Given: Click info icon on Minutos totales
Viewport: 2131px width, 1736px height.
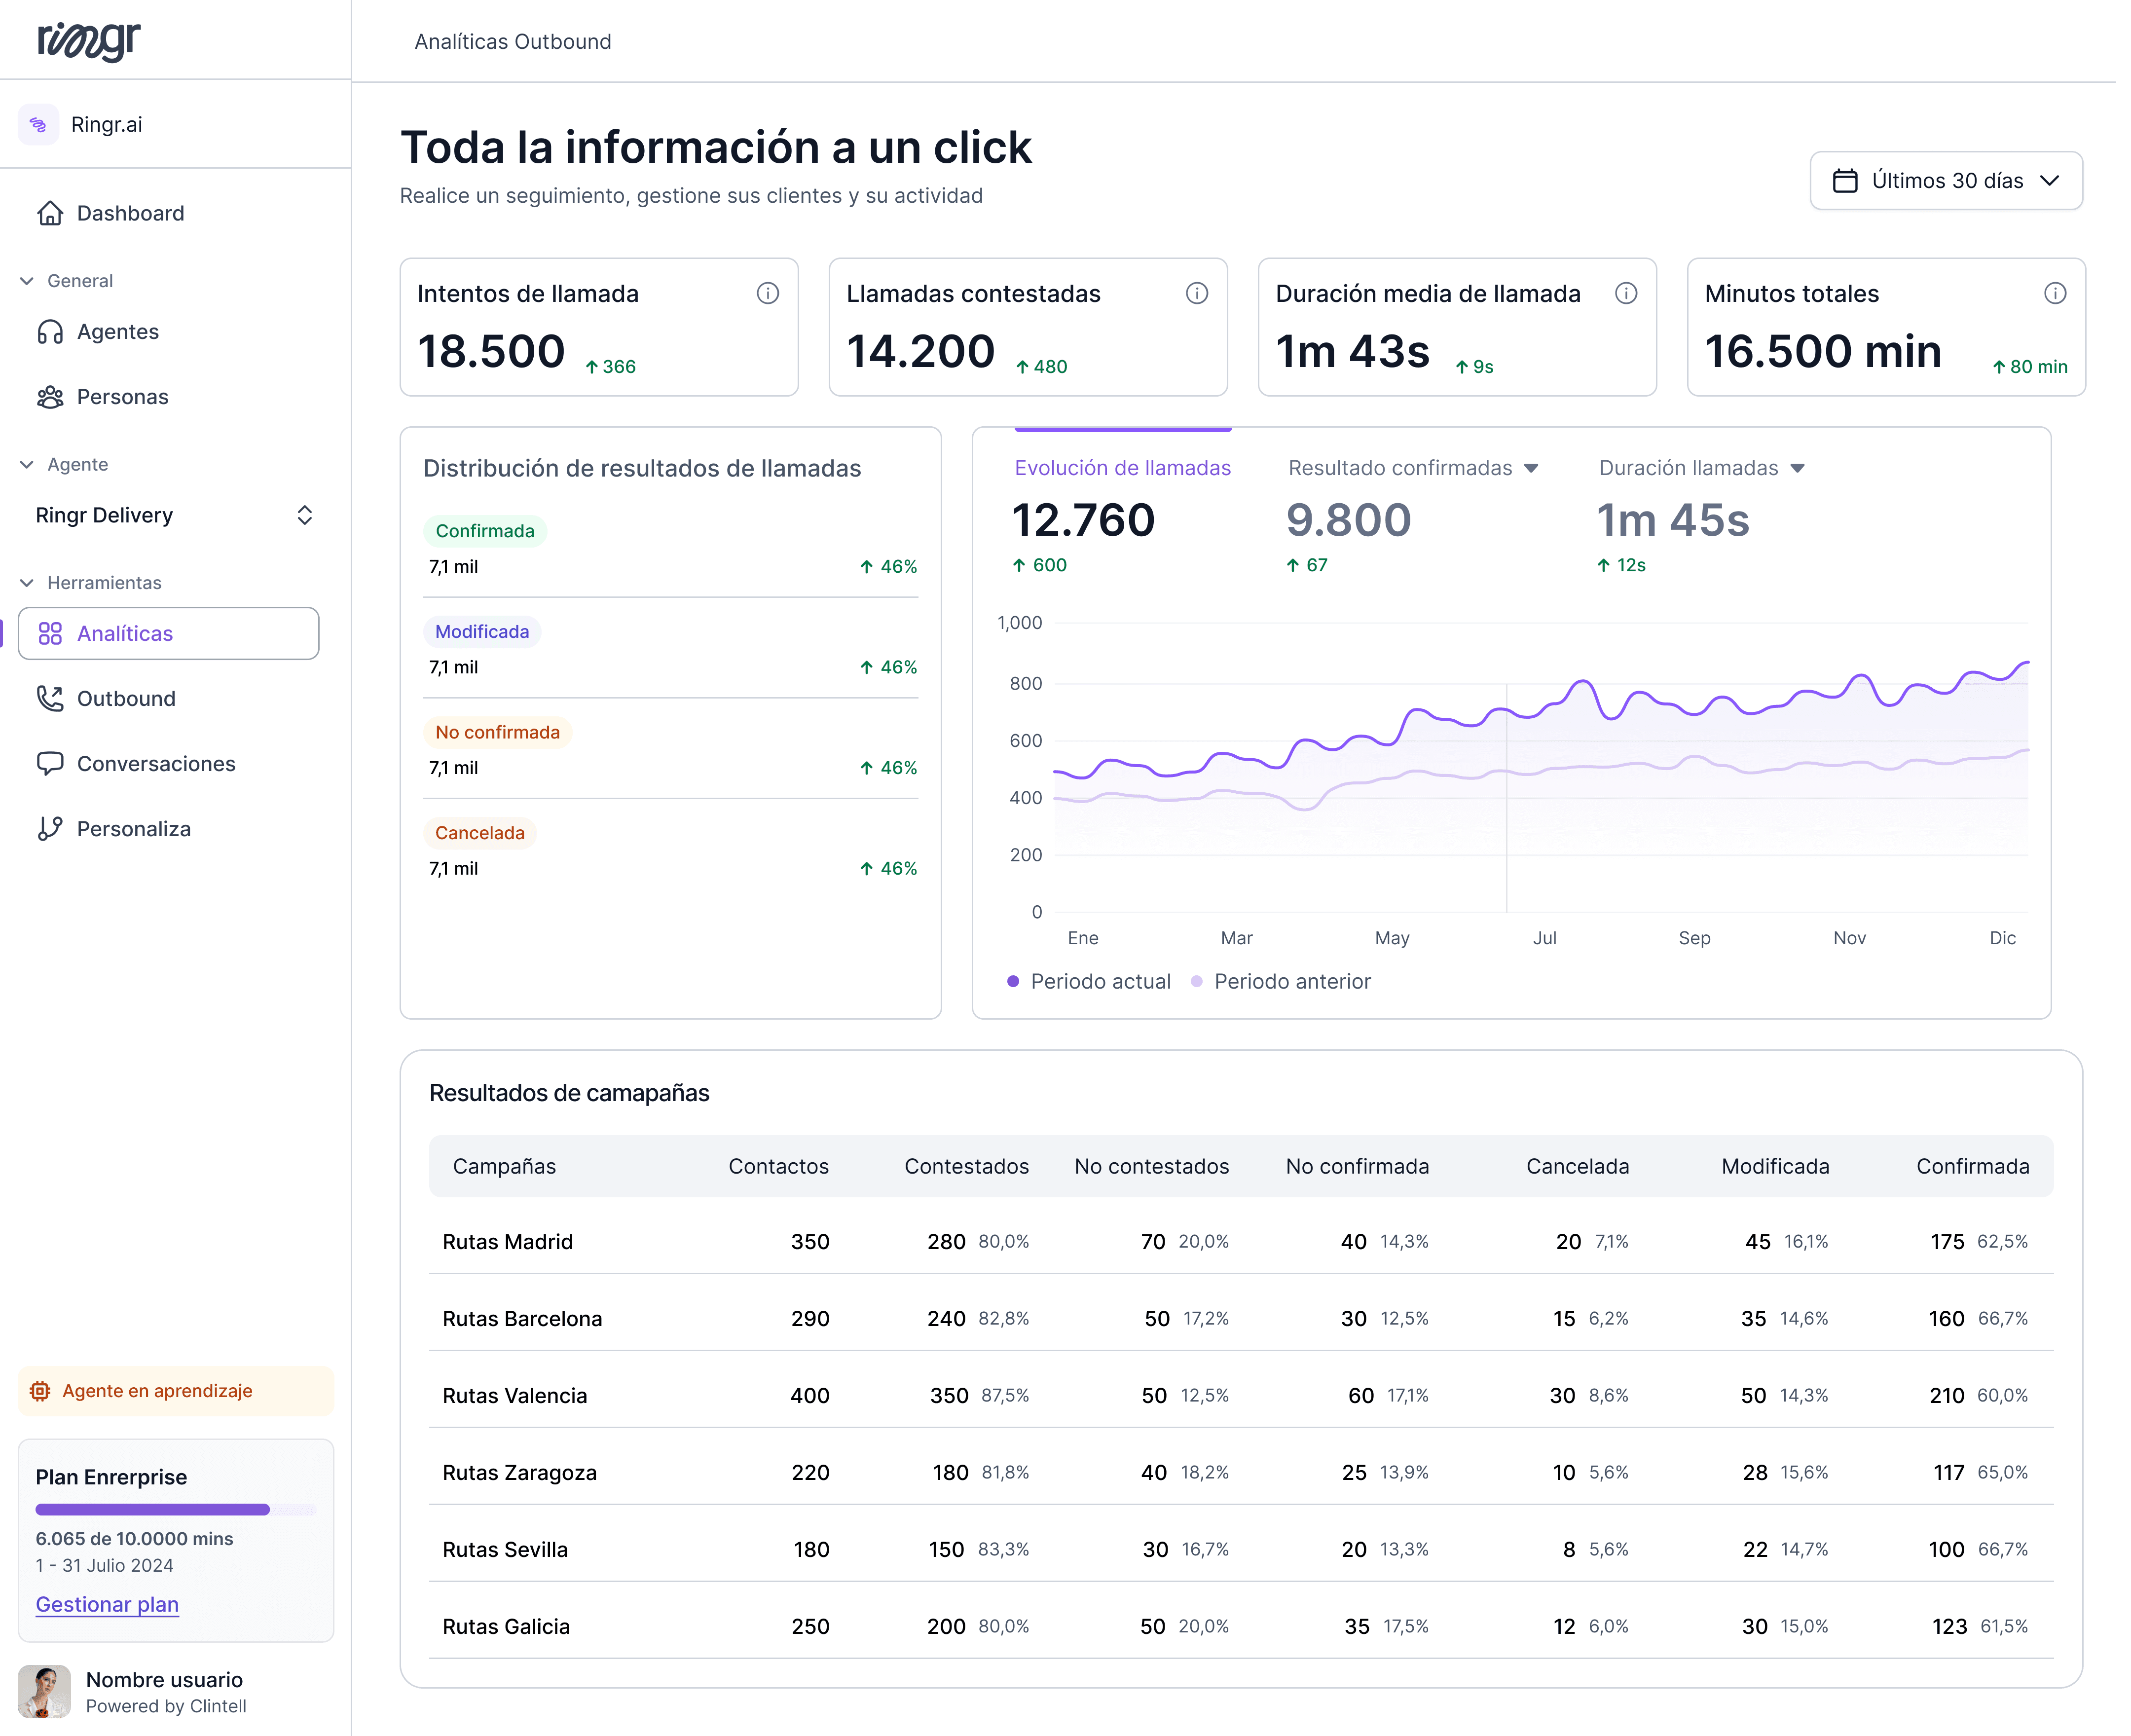Looking at the screenshot, I should (2055, 293).
